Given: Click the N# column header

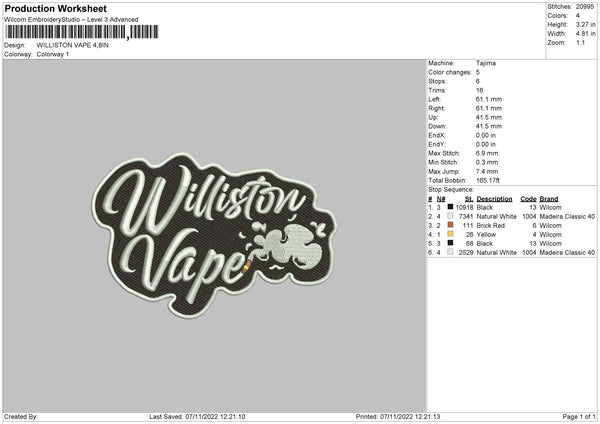Looking at the screenshot, I should pos(441,199).
